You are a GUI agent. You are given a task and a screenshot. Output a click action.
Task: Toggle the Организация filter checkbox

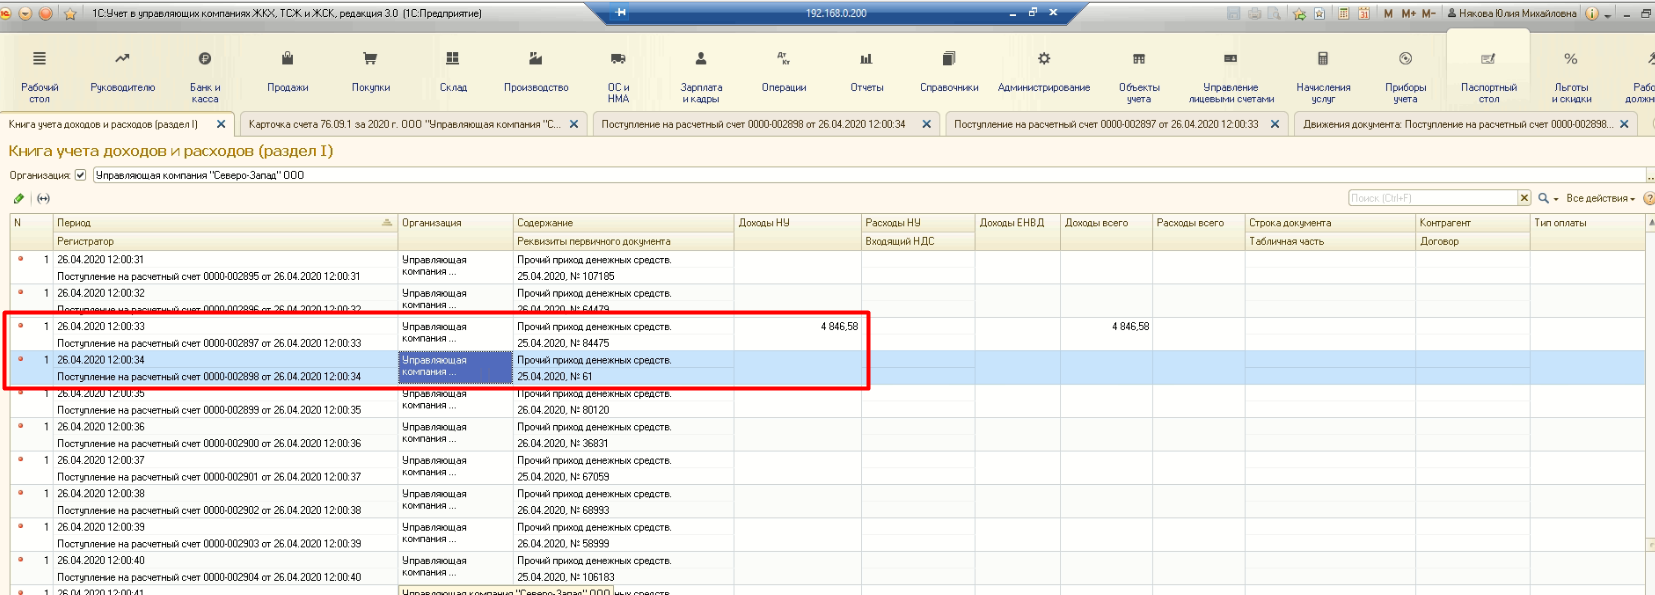click(80, 175)
